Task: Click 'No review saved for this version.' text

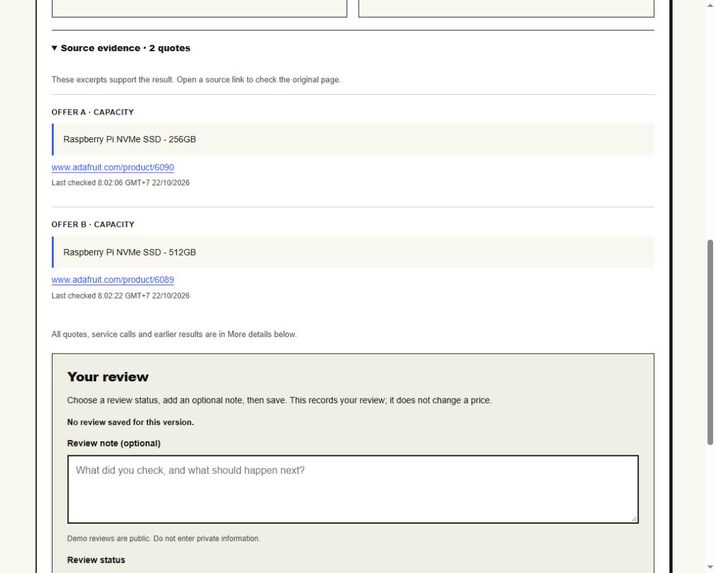Action: 130,422
